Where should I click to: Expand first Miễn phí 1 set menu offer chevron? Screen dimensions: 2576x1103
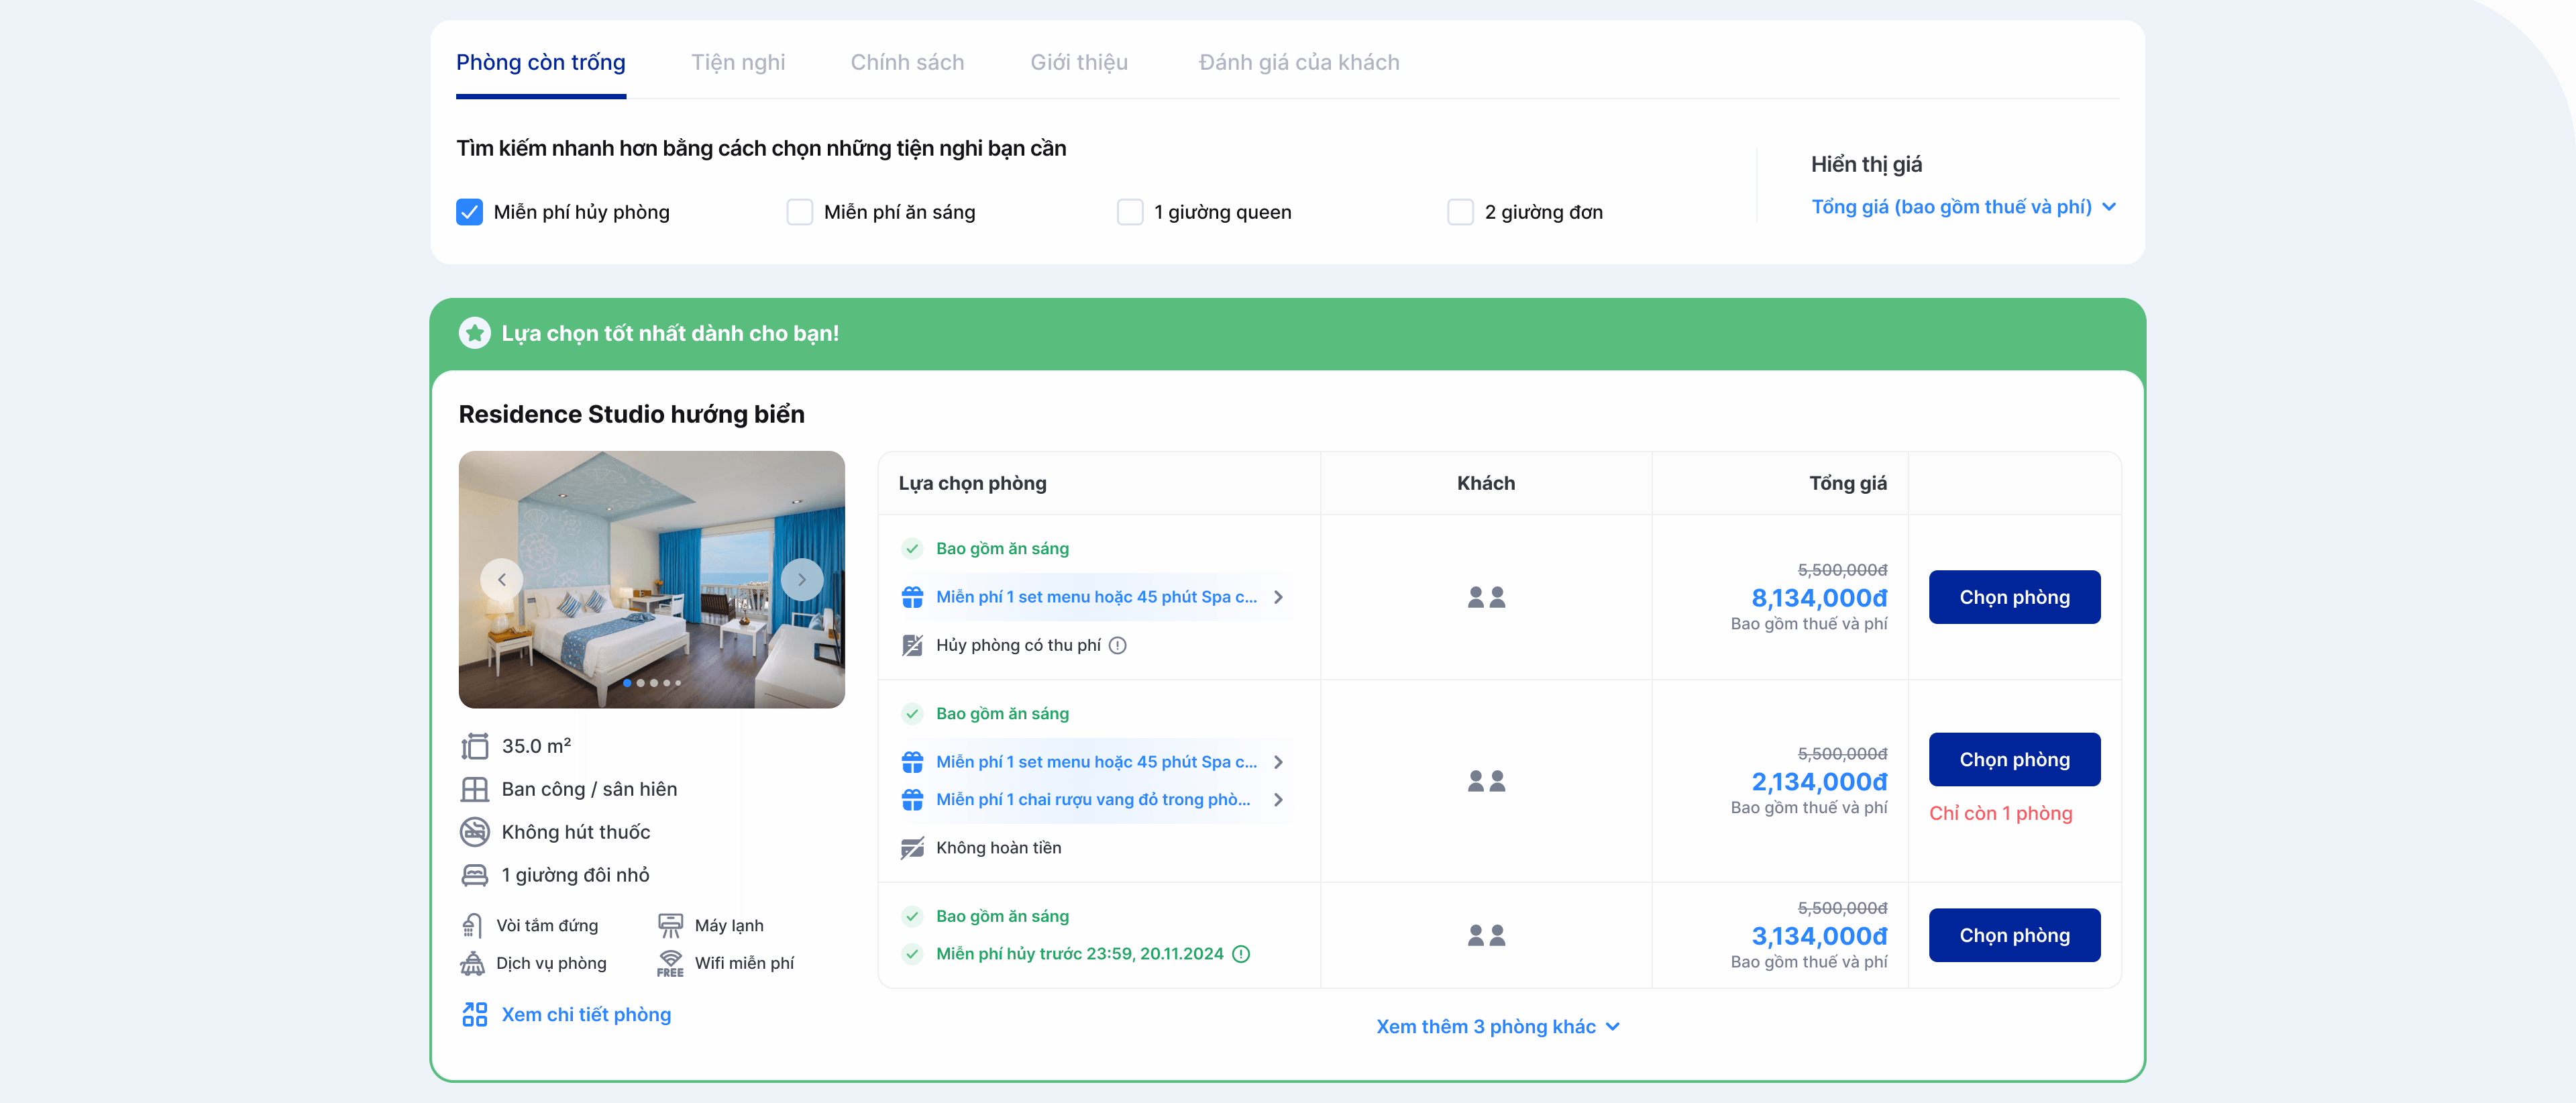tap(1278, 597)
